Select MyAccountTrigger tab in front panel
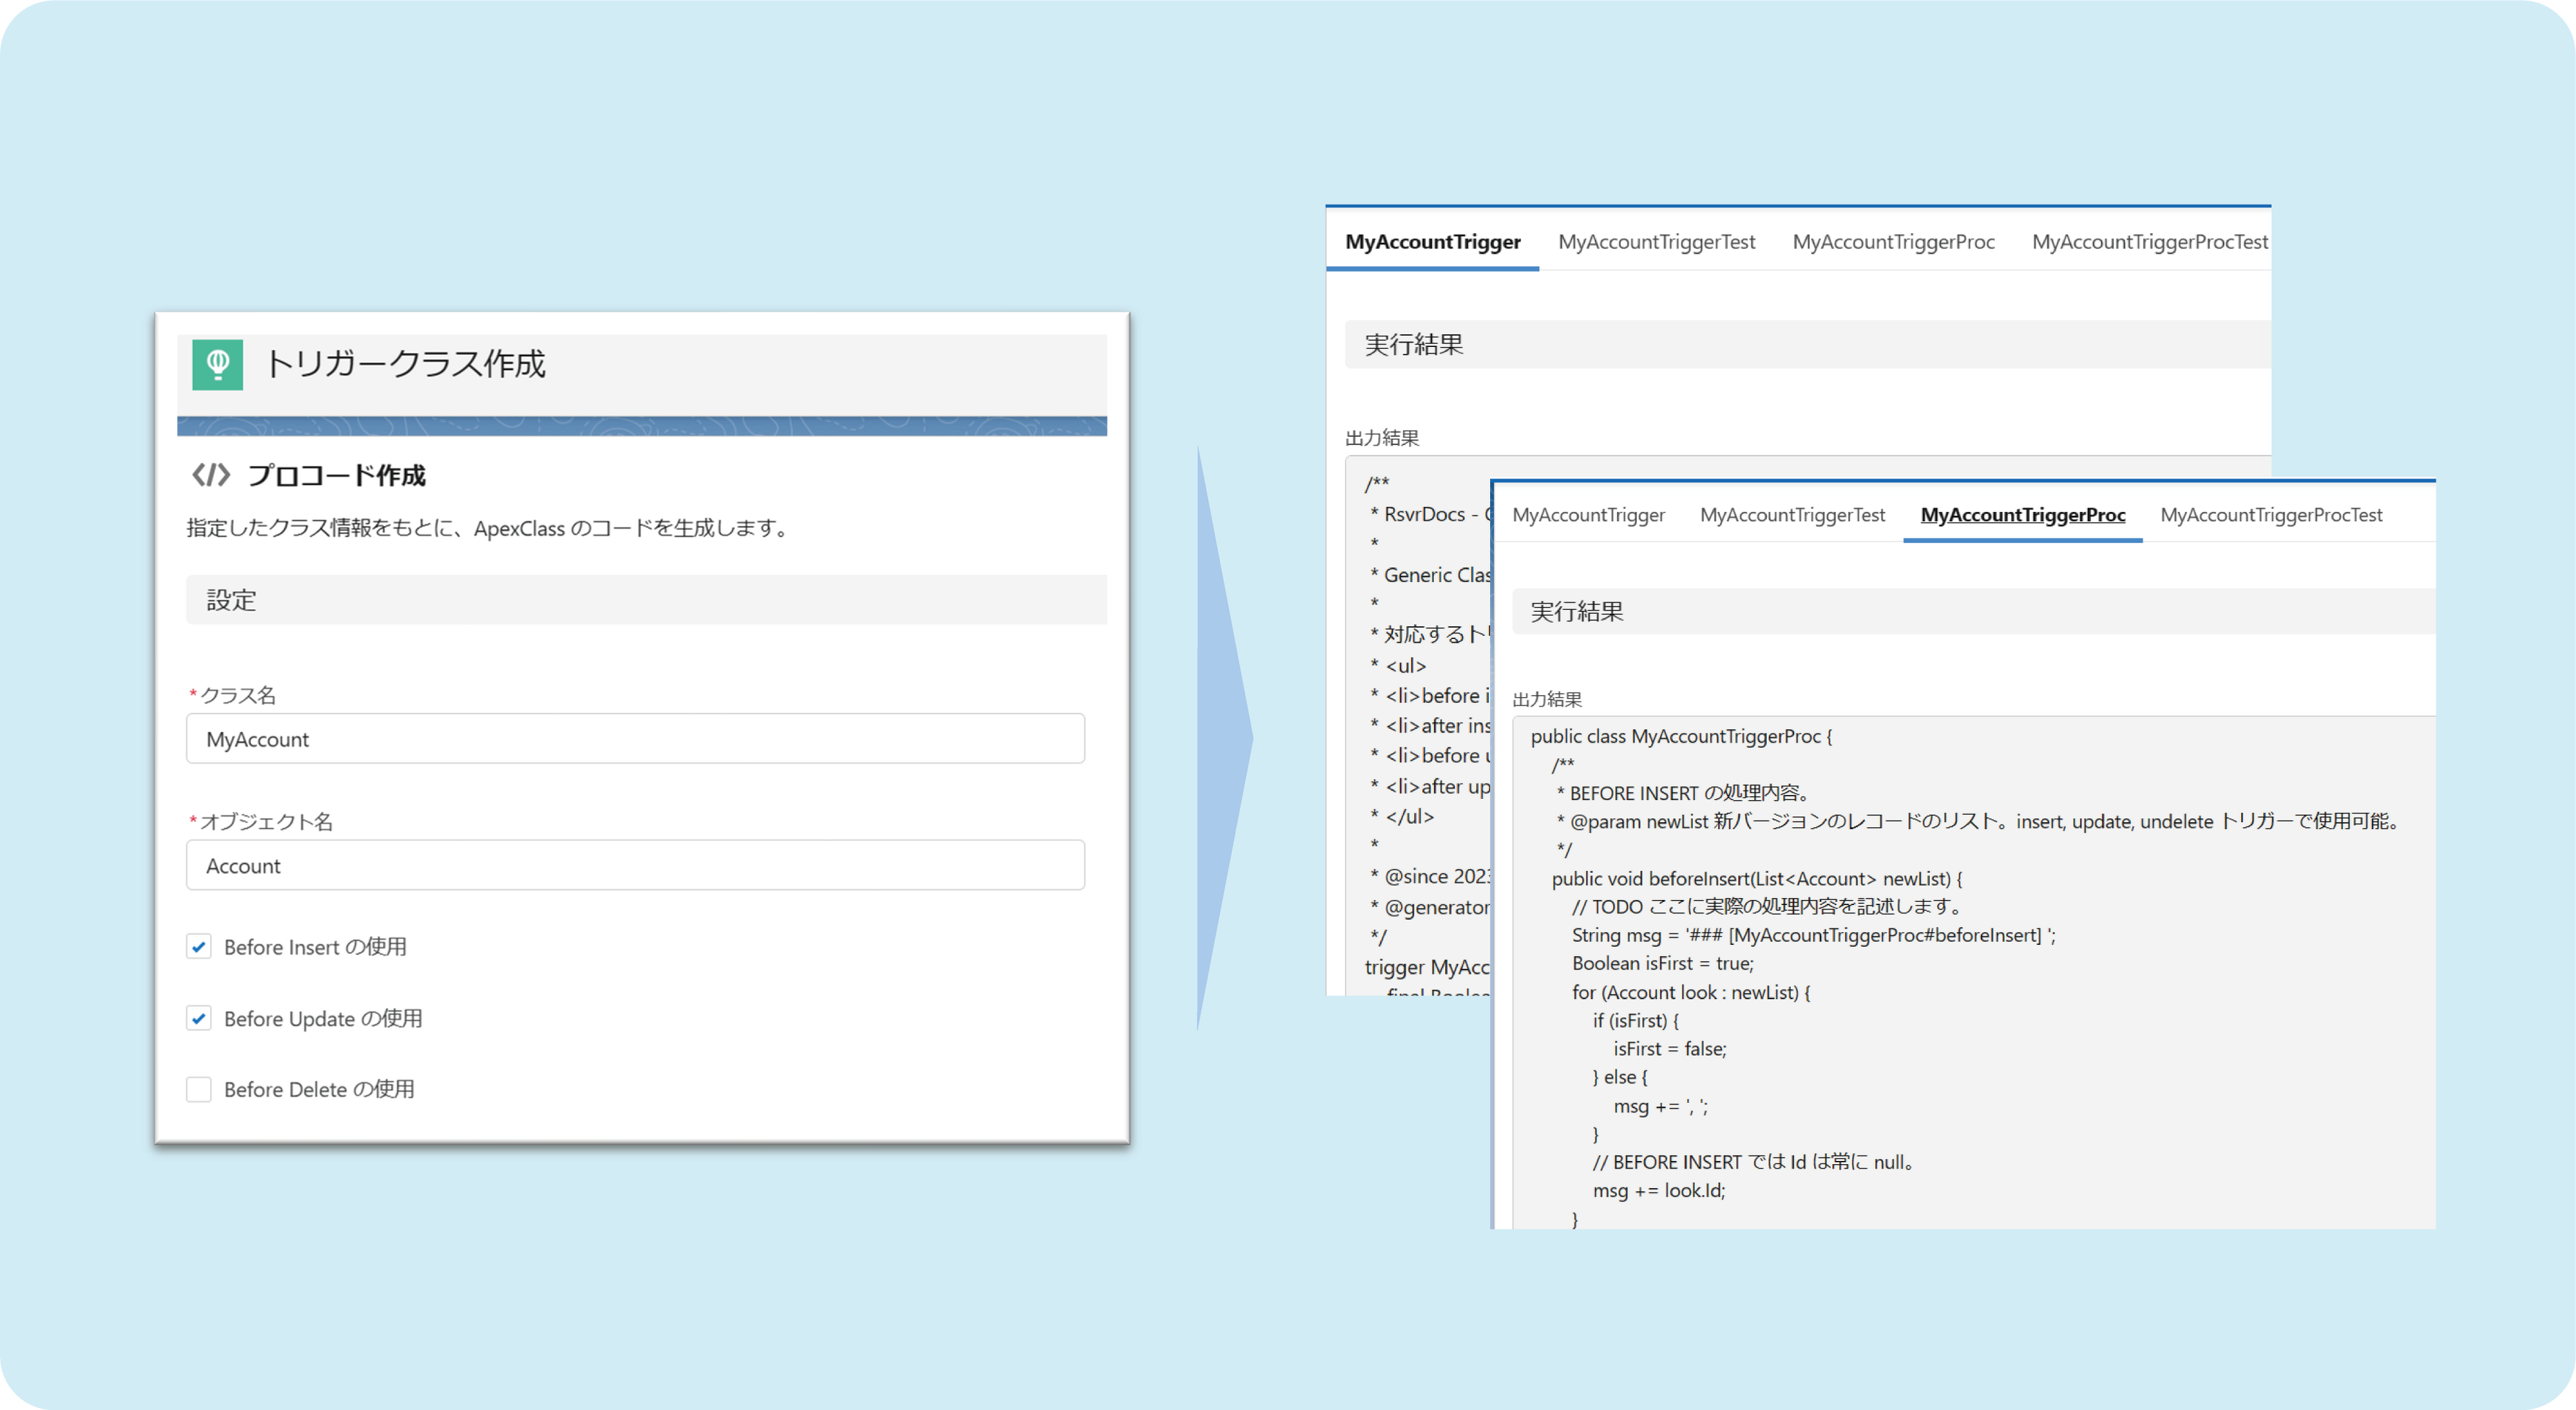2576x1410 pixels. coord(1588,515)
